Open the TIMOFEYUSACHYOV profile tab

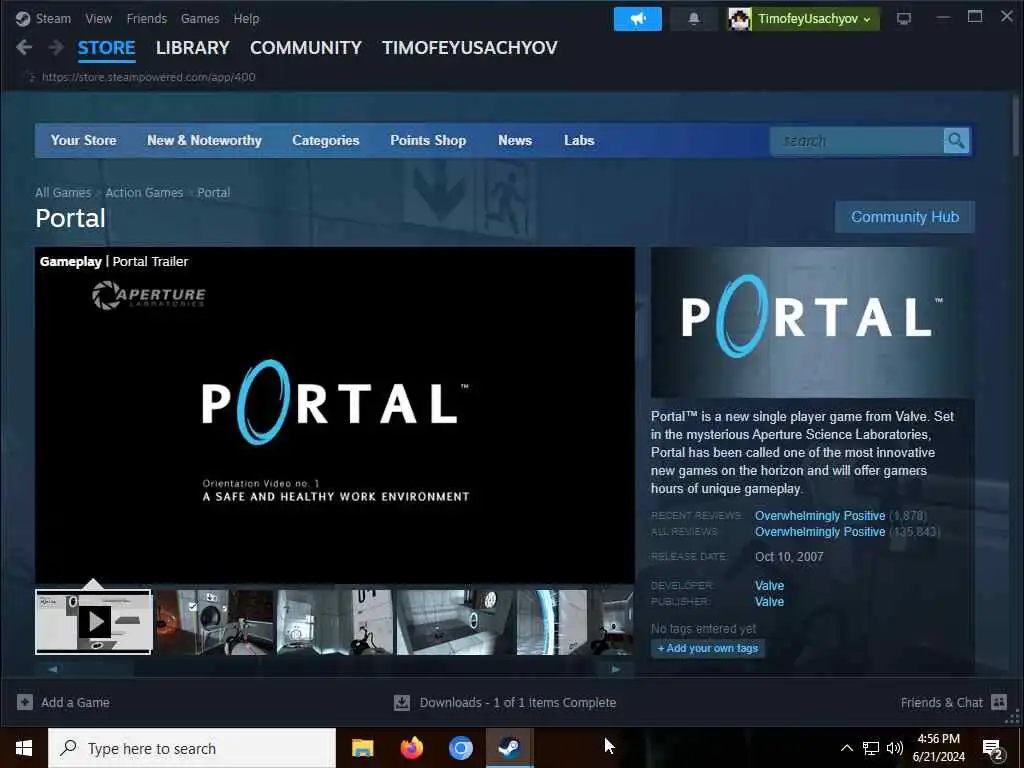(470, 48)
